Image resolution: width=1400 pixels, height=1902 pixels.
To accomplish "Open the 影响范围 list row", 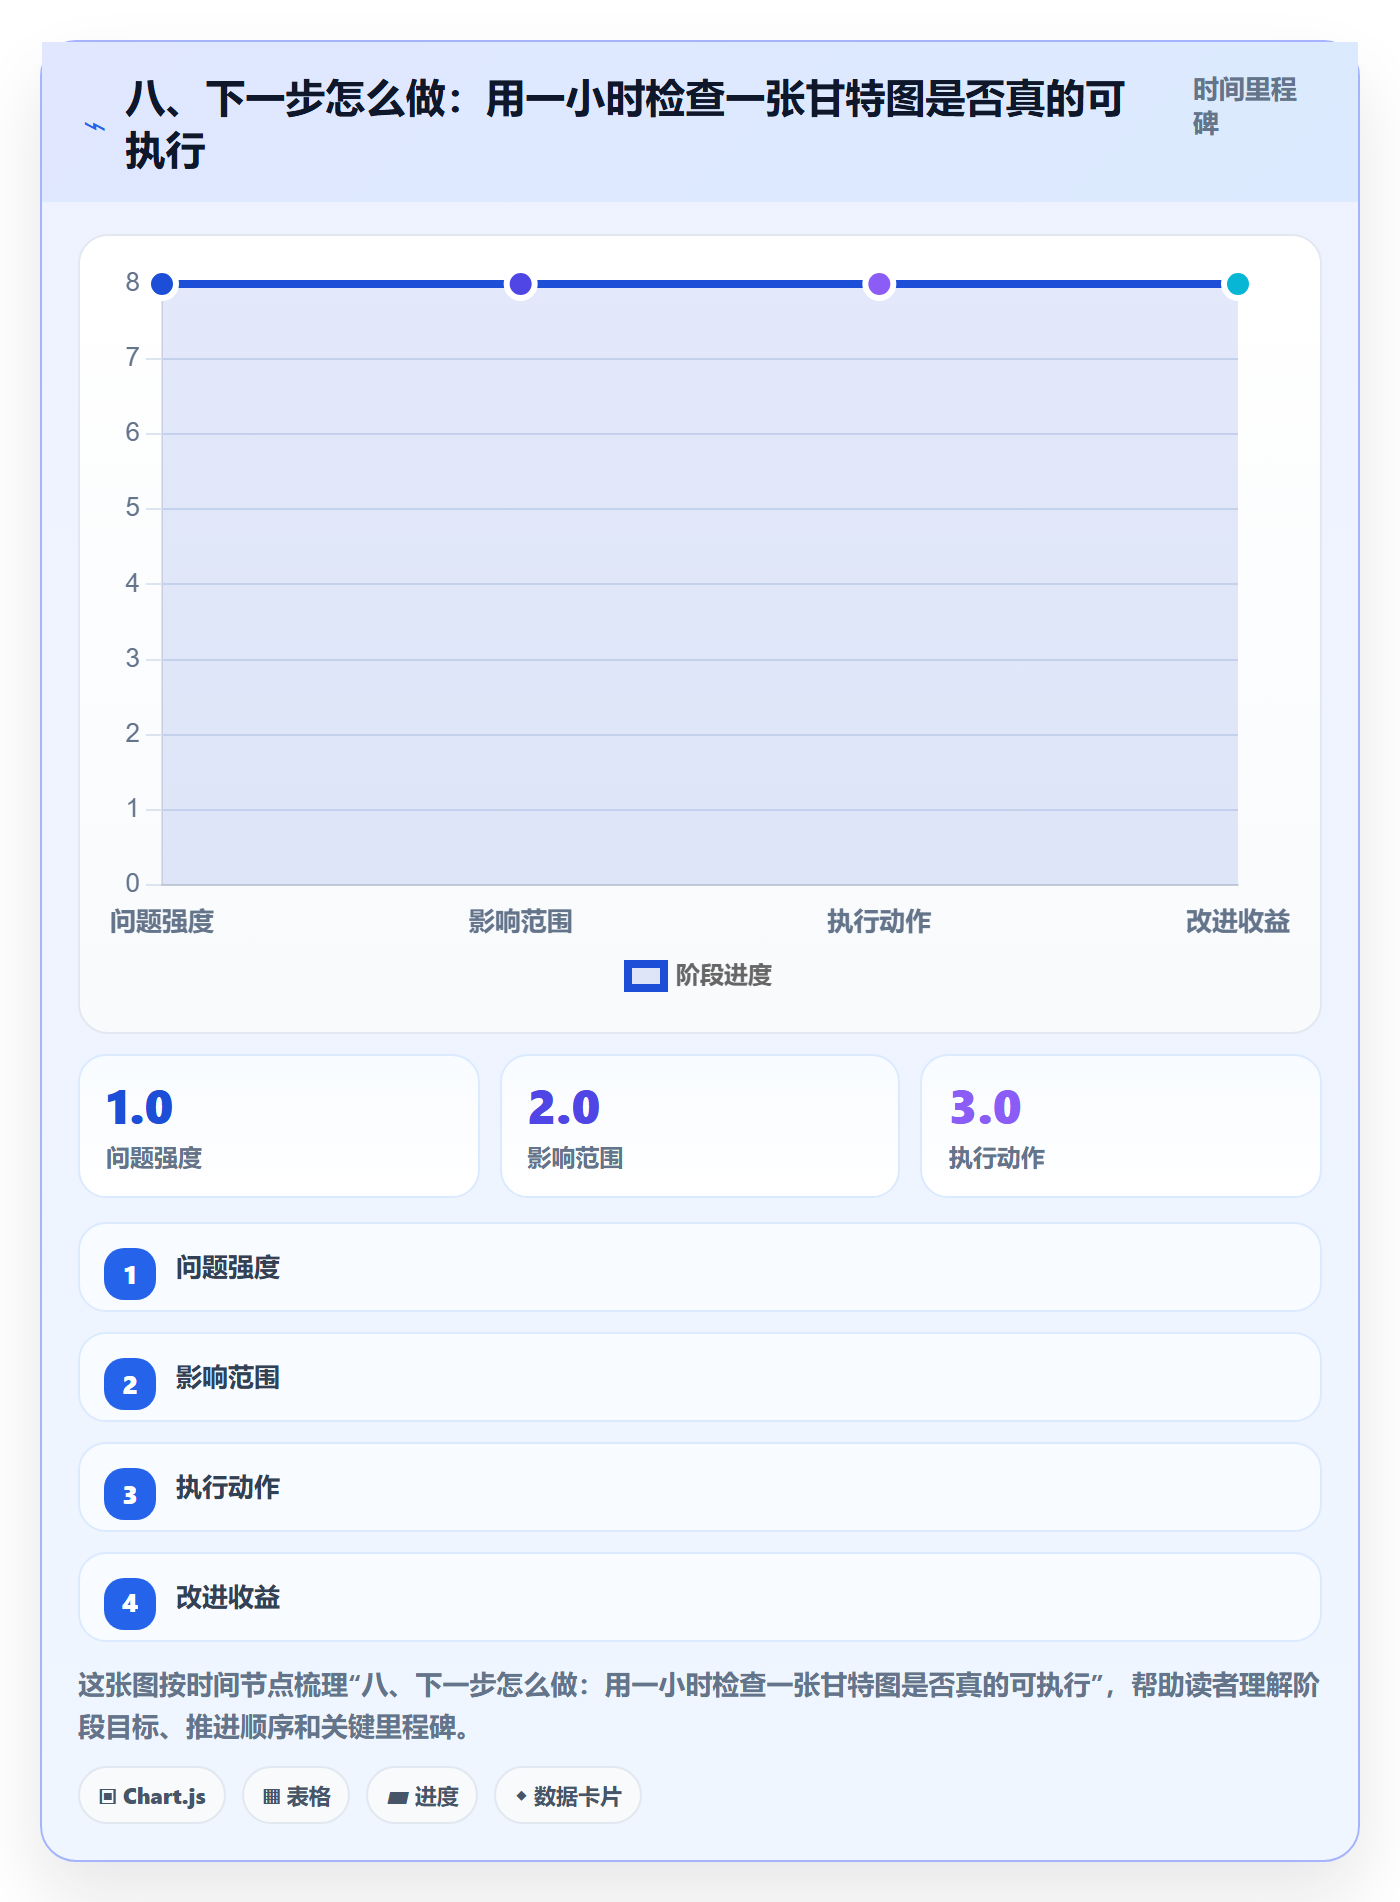I will [x=700, y=1377].
